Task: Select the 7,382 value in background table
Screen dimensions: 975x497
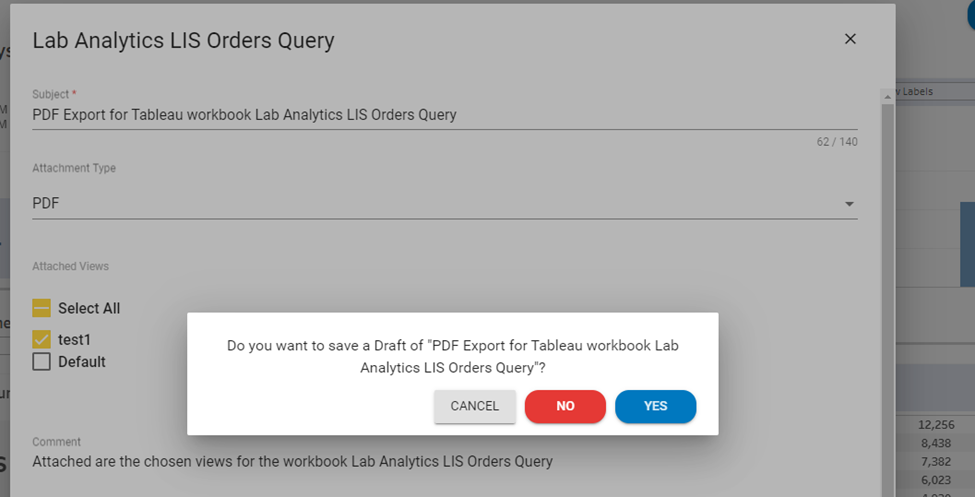Action: click(x=938, y=460)
